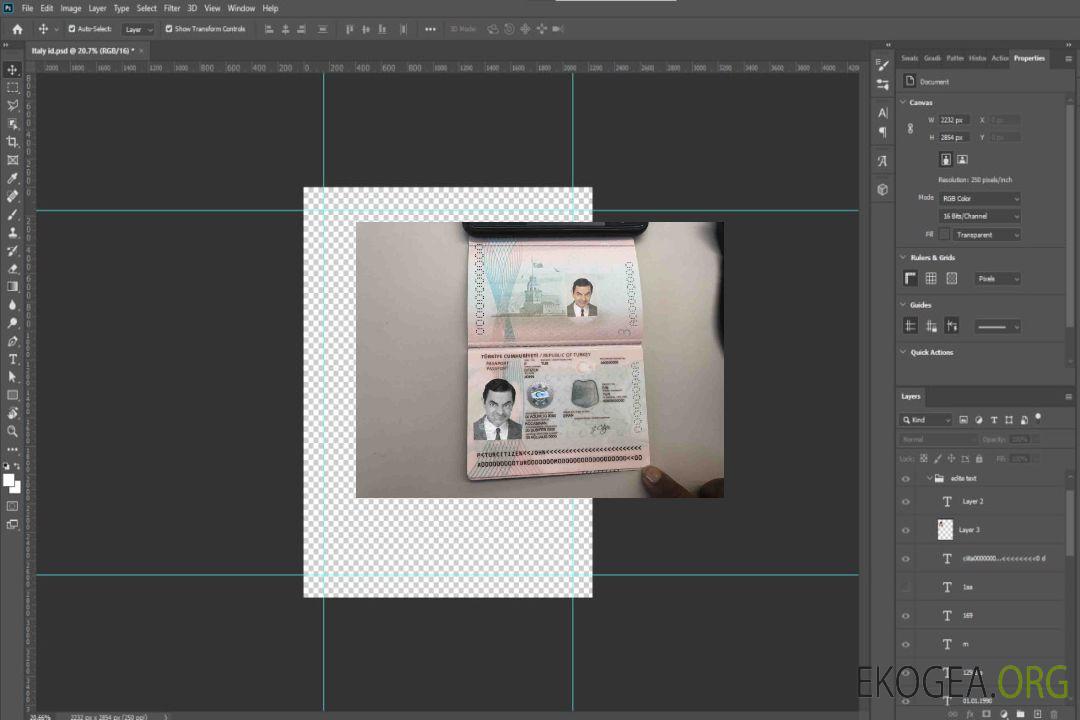Select the Layer 3 thumbnail
Viewport: 1080px width, 720px height.
pyautogui.click(x=946, y=530)
